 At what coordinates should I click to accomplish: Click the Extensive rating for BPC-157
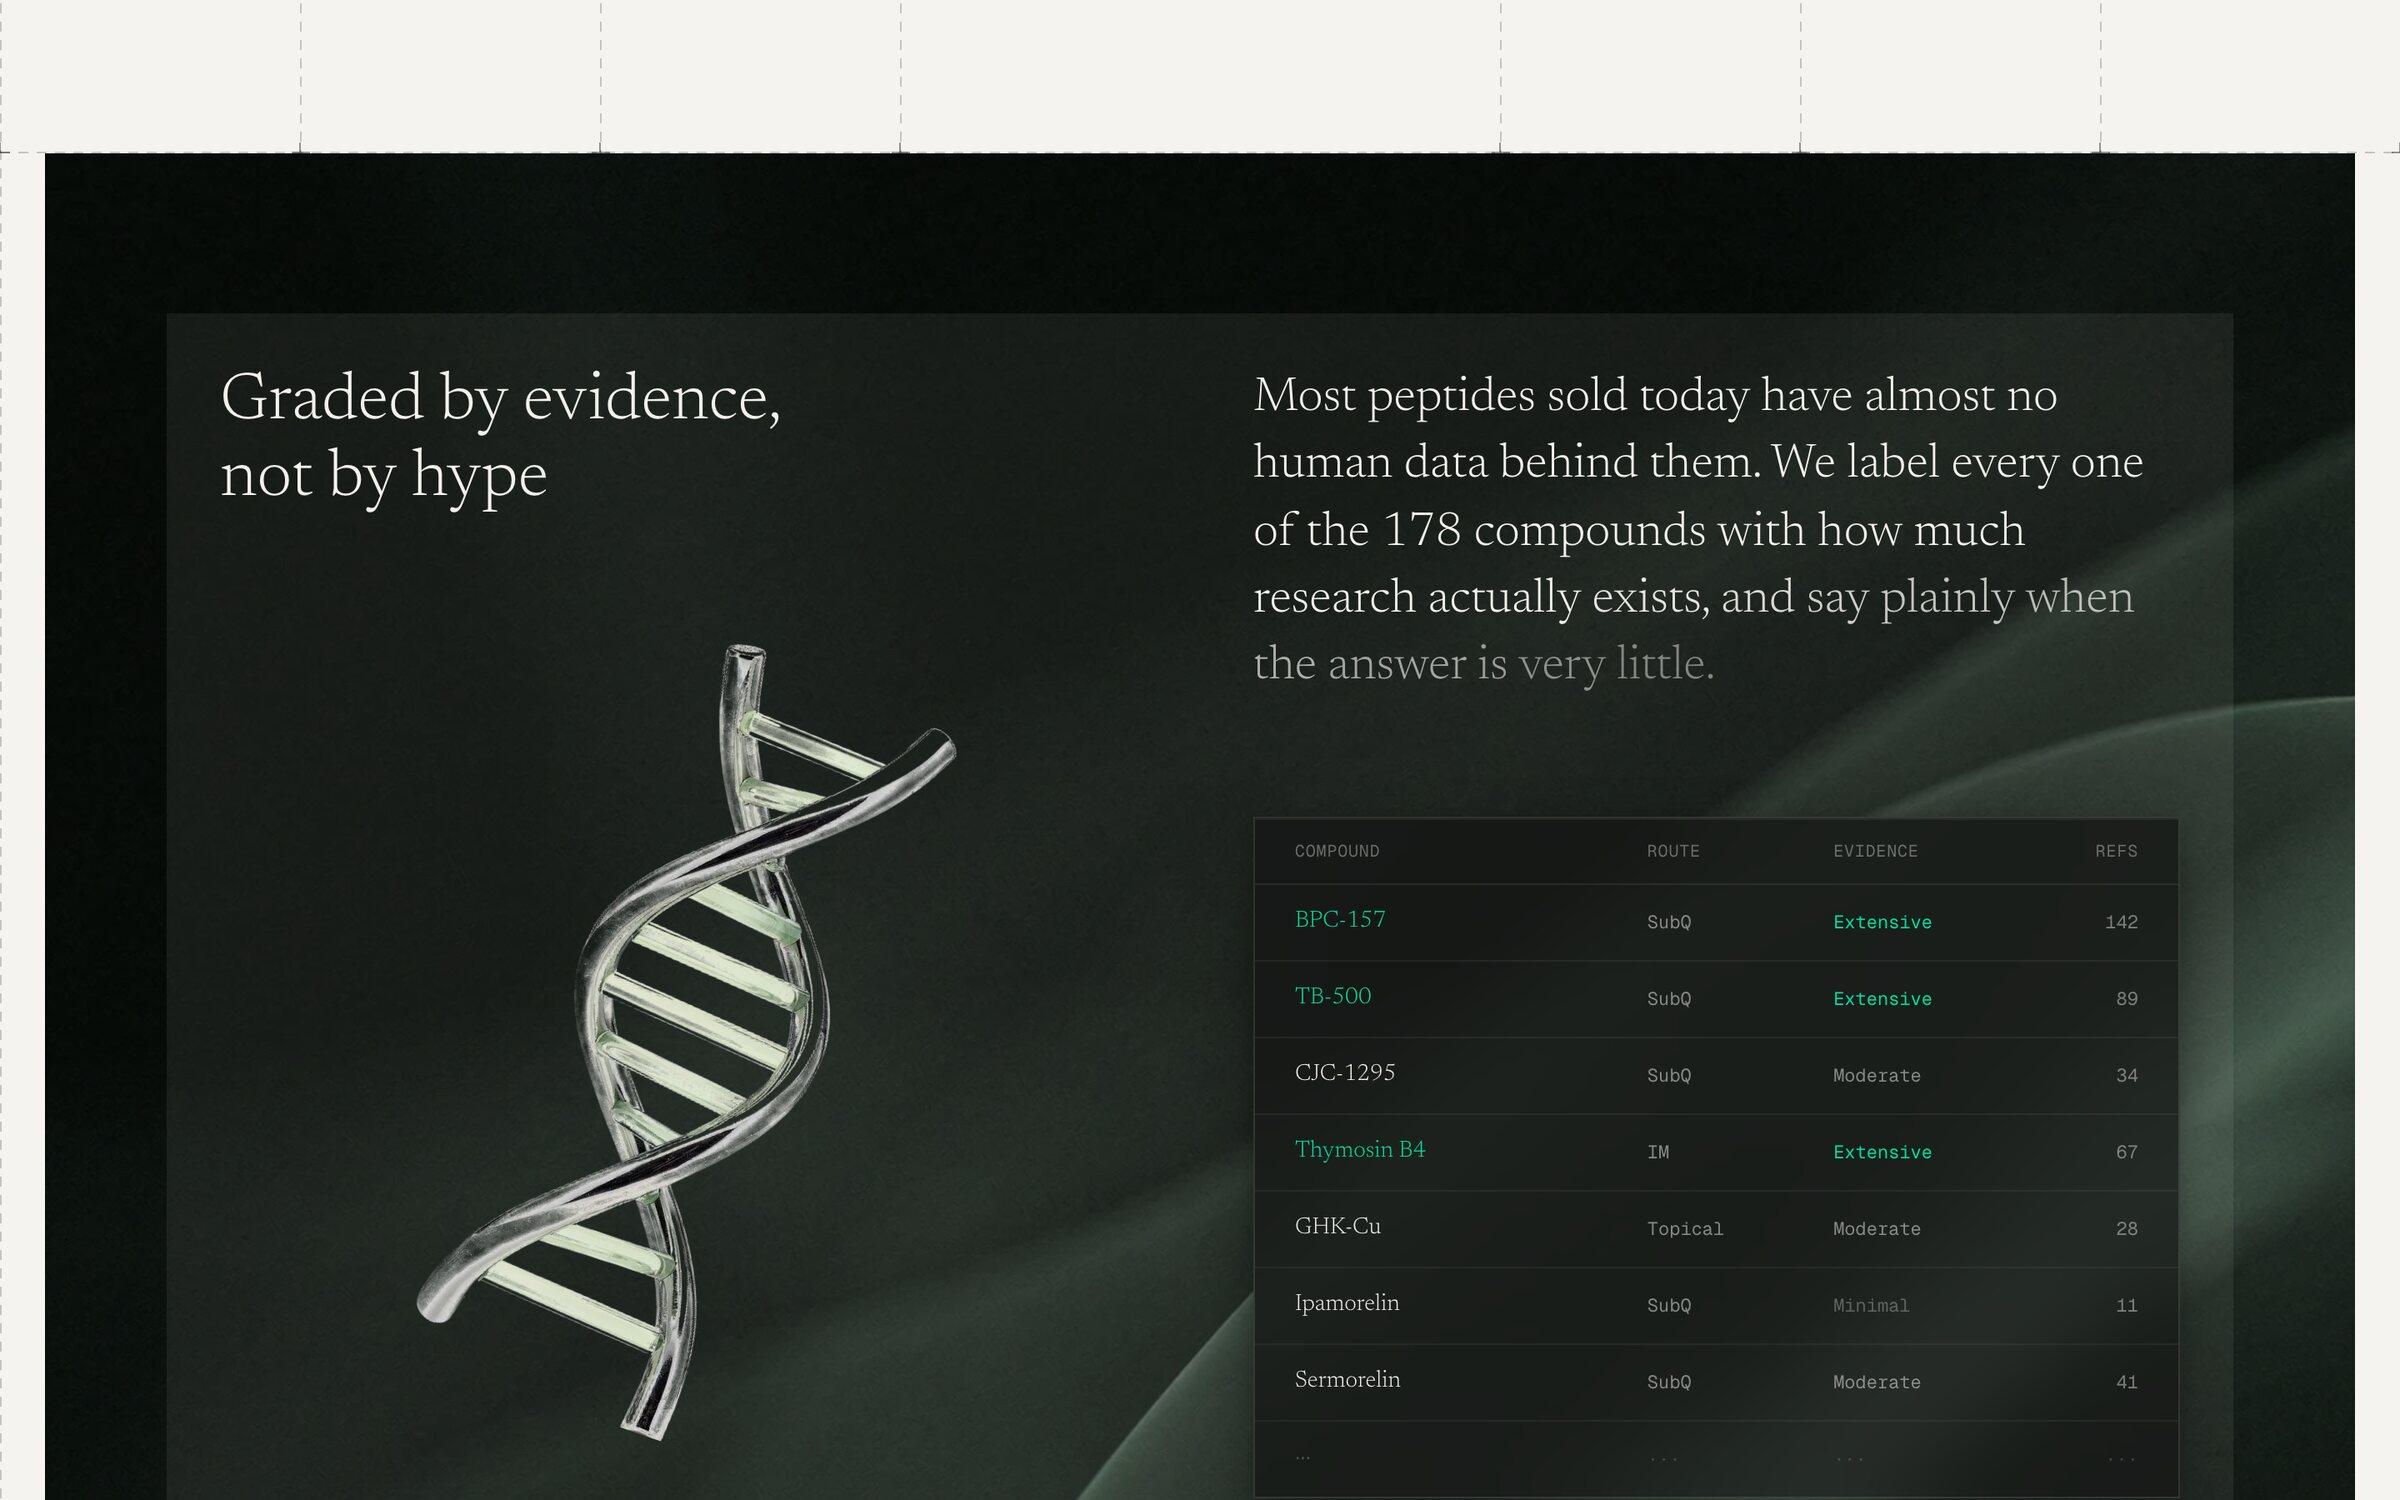coord(1882,922)
